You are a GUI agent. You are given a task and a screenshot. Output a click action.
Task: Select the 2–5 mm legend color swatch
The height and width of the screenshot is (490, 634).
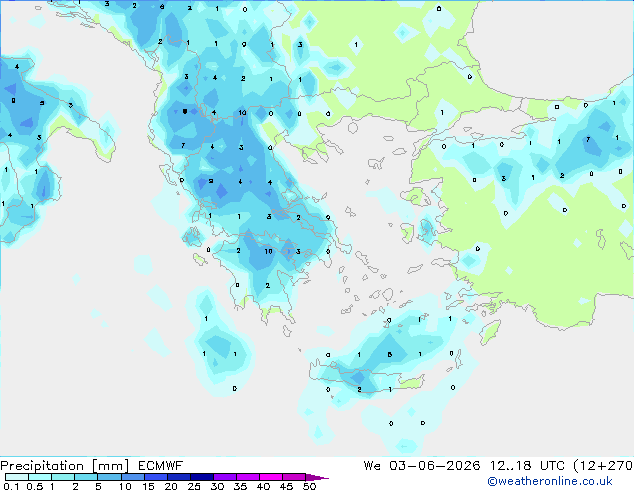click(86, 477)
